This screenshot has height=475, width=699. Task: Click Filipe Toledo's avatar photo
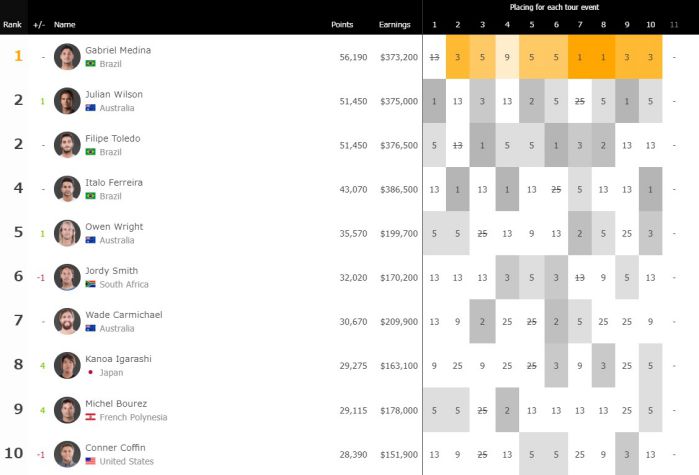[x=67, y=145]
